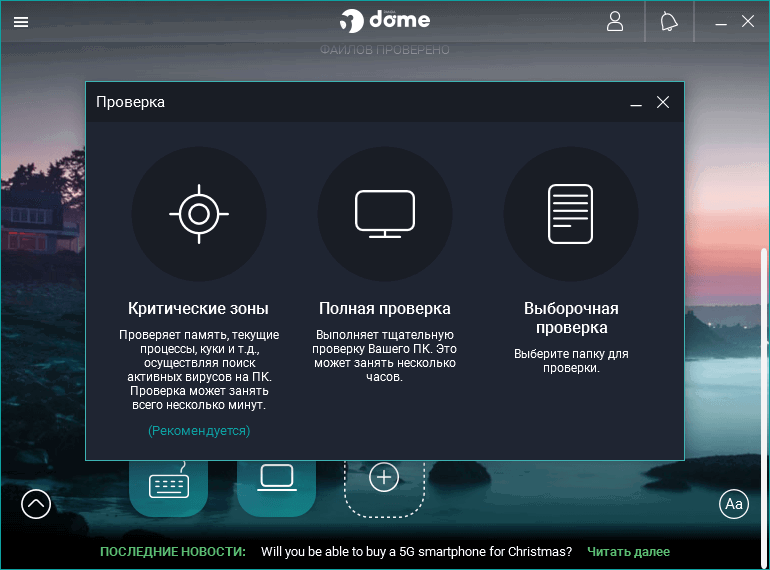770x570 pixels.
Task: Click the Читать далее link
Action: [628, 551]
